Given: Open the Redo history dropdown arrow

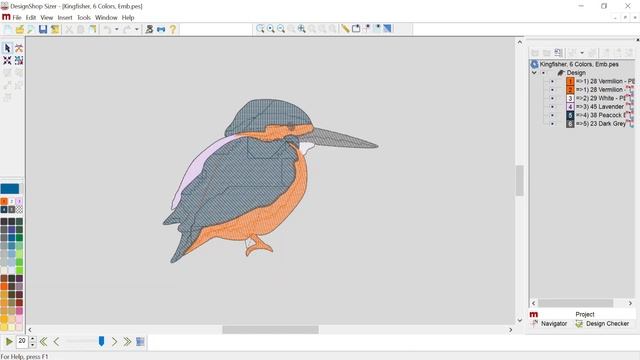Looking at the screenshot, I should point(137,29).
